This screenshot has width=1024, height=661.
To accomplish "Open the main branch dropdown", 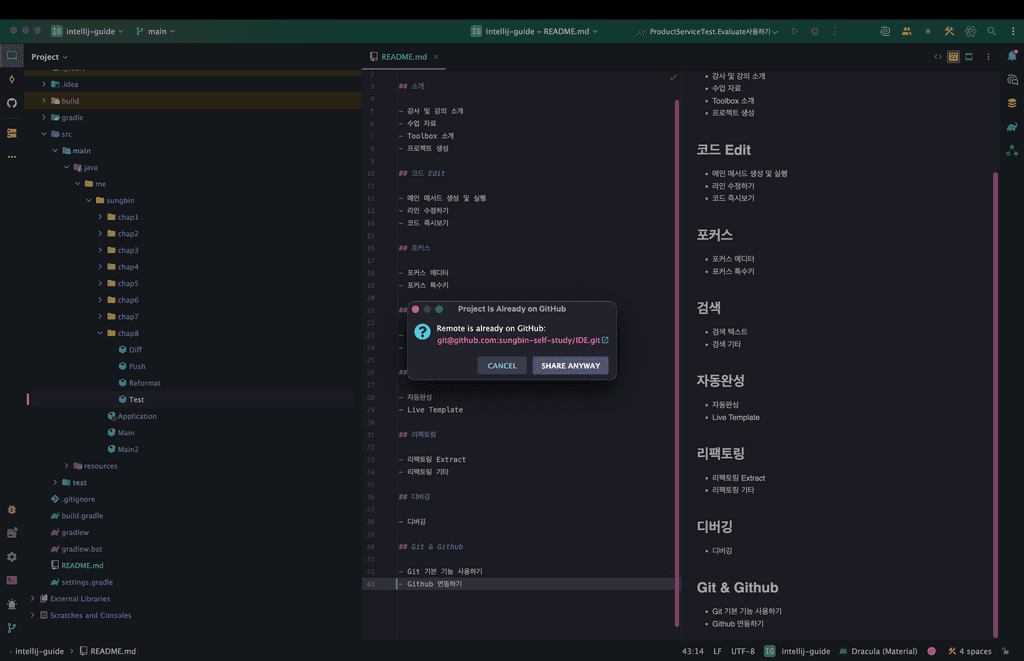I will tap(155, 32).
